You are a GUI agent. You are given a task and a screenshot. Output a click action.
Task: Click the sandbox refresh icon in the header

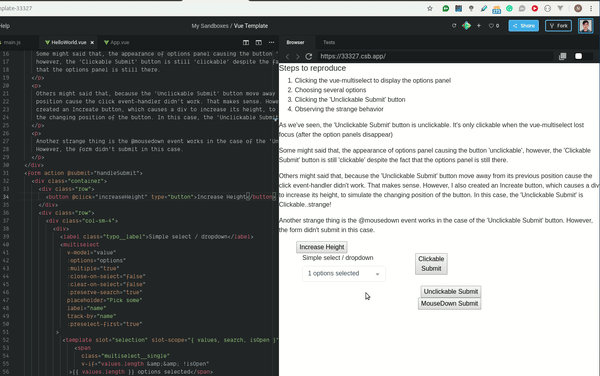click(x=454, y=26)
